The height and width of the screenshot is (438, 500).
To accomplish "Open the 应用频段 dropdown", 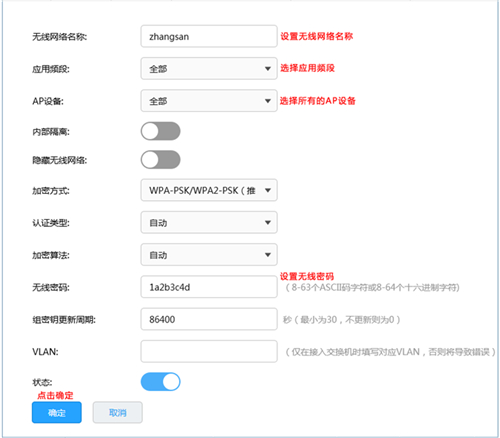I will pyautogui.click(x=209, y=69).
